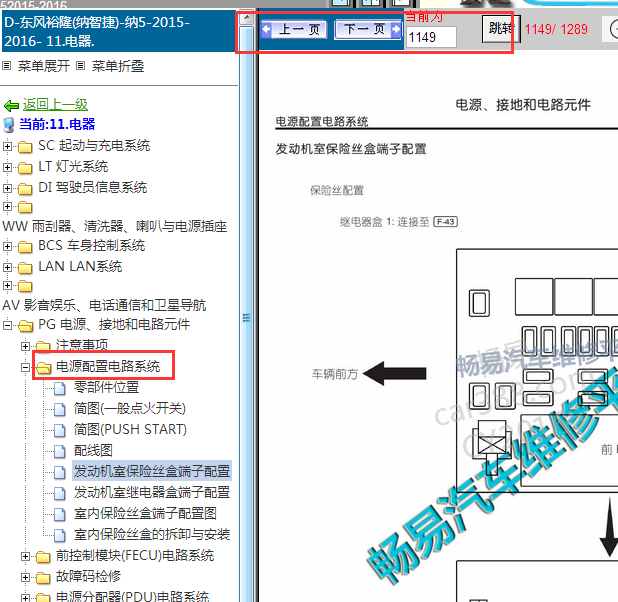Viewport: 618px width, 602px height.
Task: Click the 前控制模块(FECU)电路系统 folder icon
Action: (43, 557)
